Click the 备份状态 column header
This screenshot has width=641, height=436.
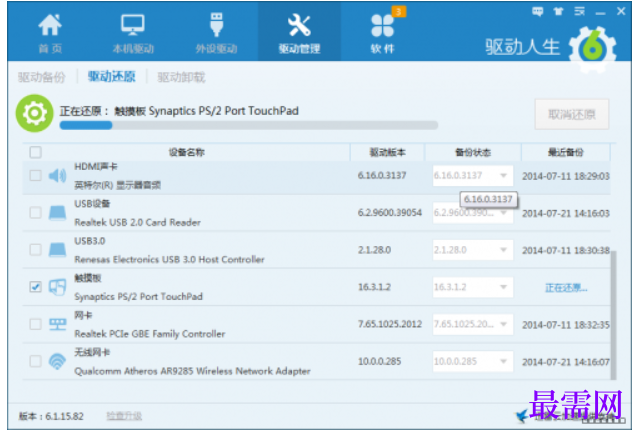click(473, 152)
